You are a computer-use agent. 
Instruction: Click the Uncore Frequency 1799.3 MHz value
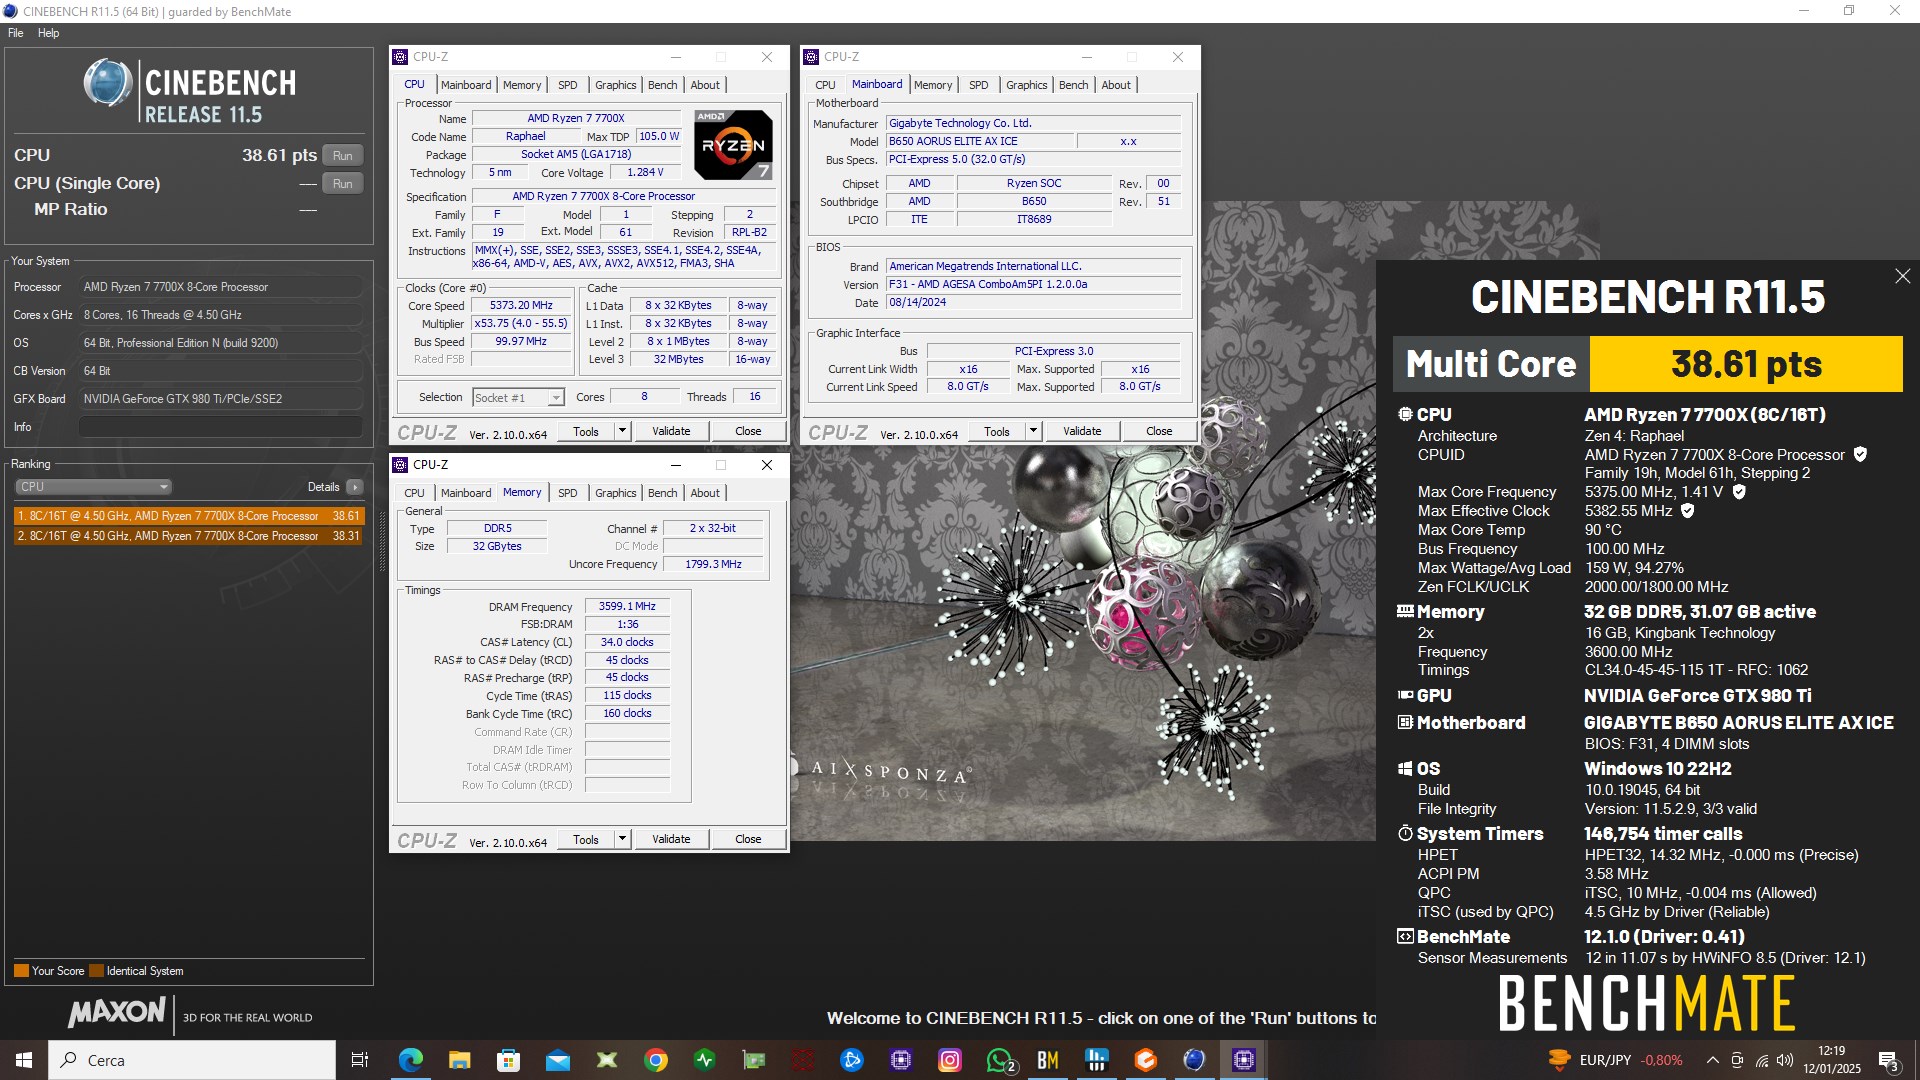(713, 564)
